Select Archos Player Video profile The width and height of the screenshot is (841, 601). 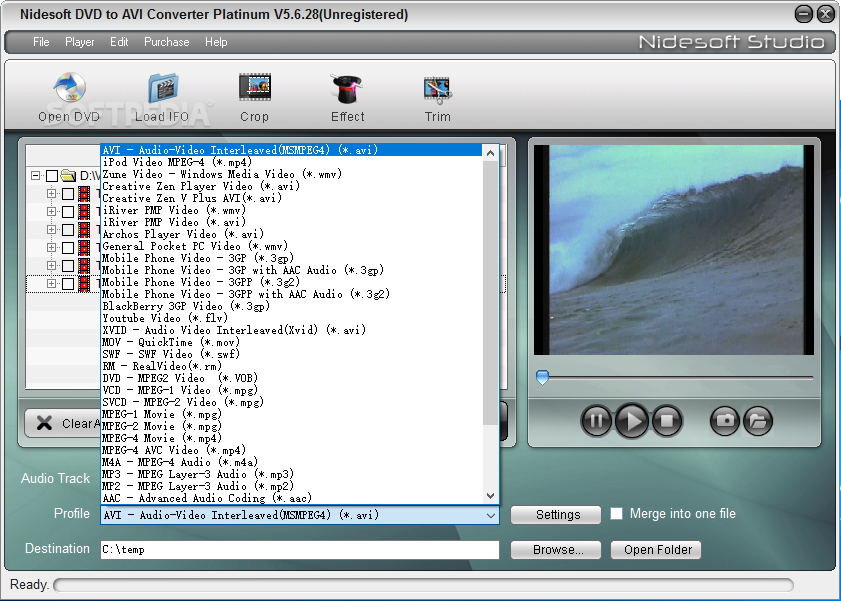pos(292,234)
